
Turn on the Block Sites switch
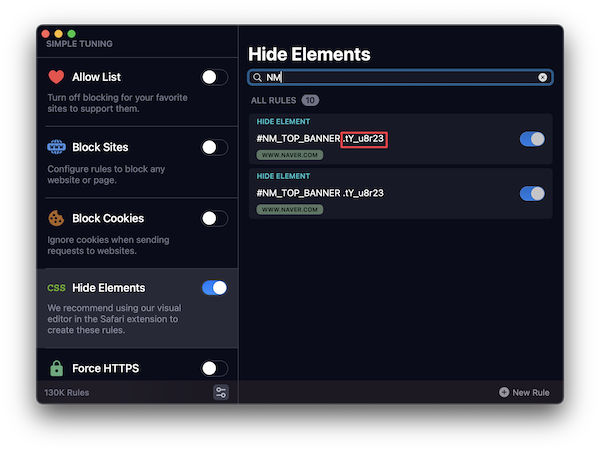[x=214, y=147]
